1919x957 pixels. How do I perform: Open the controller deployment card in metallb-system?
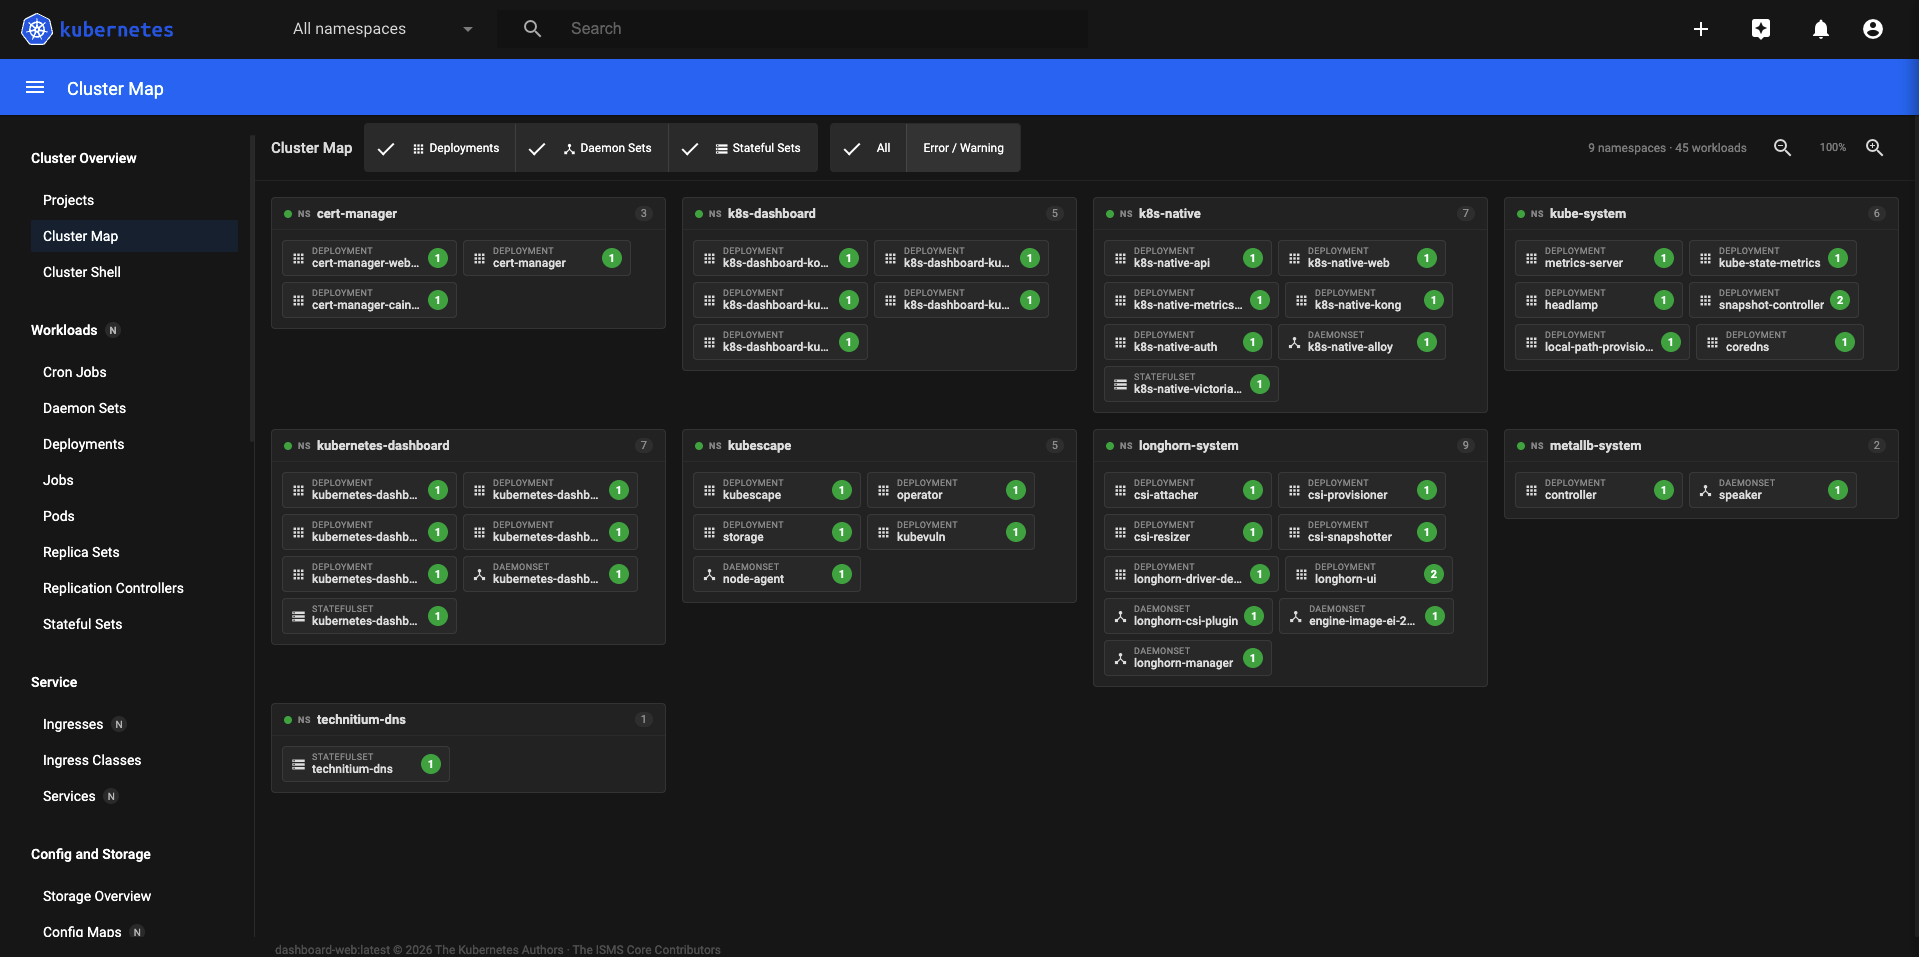tap(1598, 490)
